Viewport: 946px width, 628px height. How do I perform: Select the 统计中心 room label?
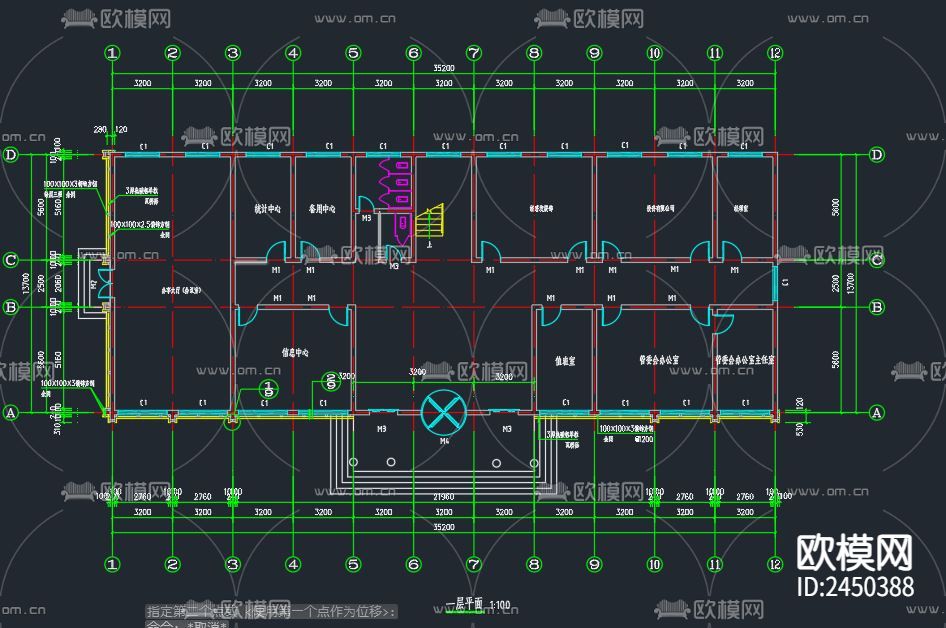[x=267, y=209]
